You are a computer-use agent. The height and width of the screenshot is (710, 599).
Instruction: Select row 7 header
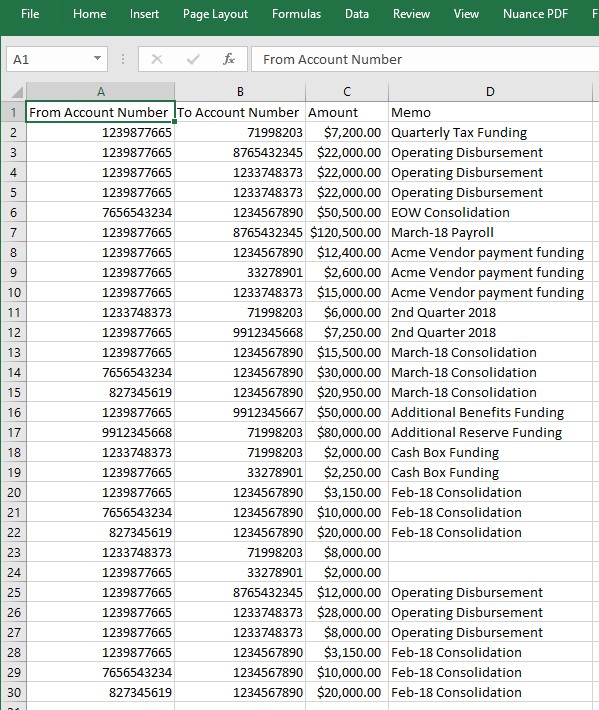[14, 232]
